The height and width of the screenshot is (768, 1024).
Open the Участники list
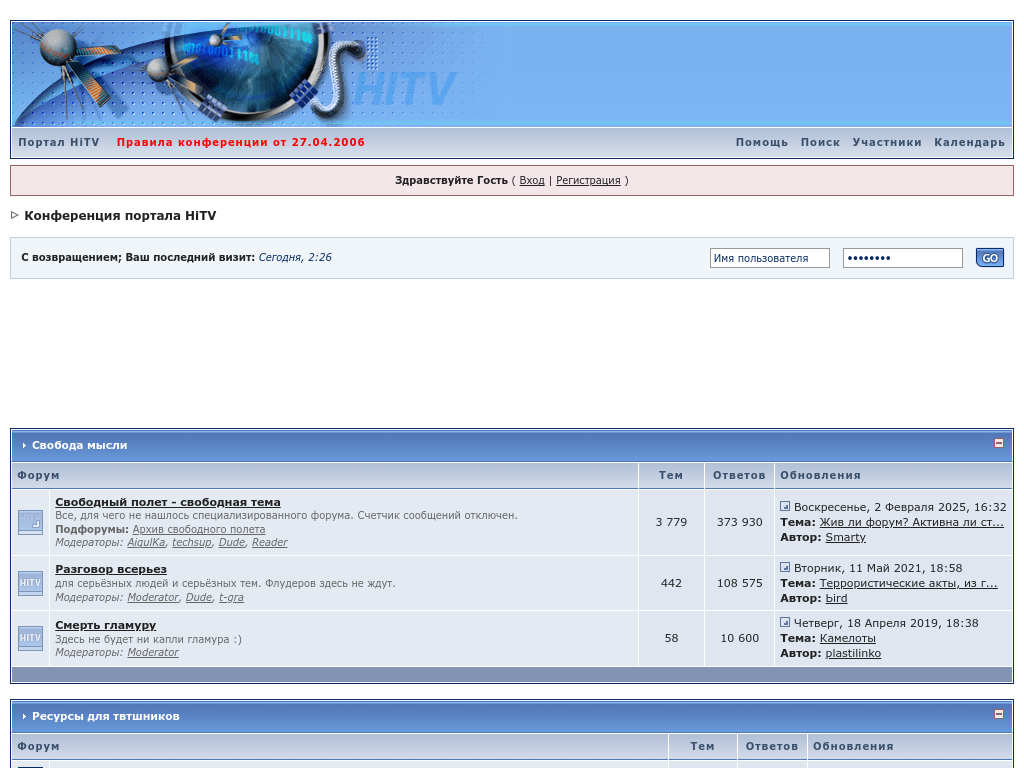887,143
